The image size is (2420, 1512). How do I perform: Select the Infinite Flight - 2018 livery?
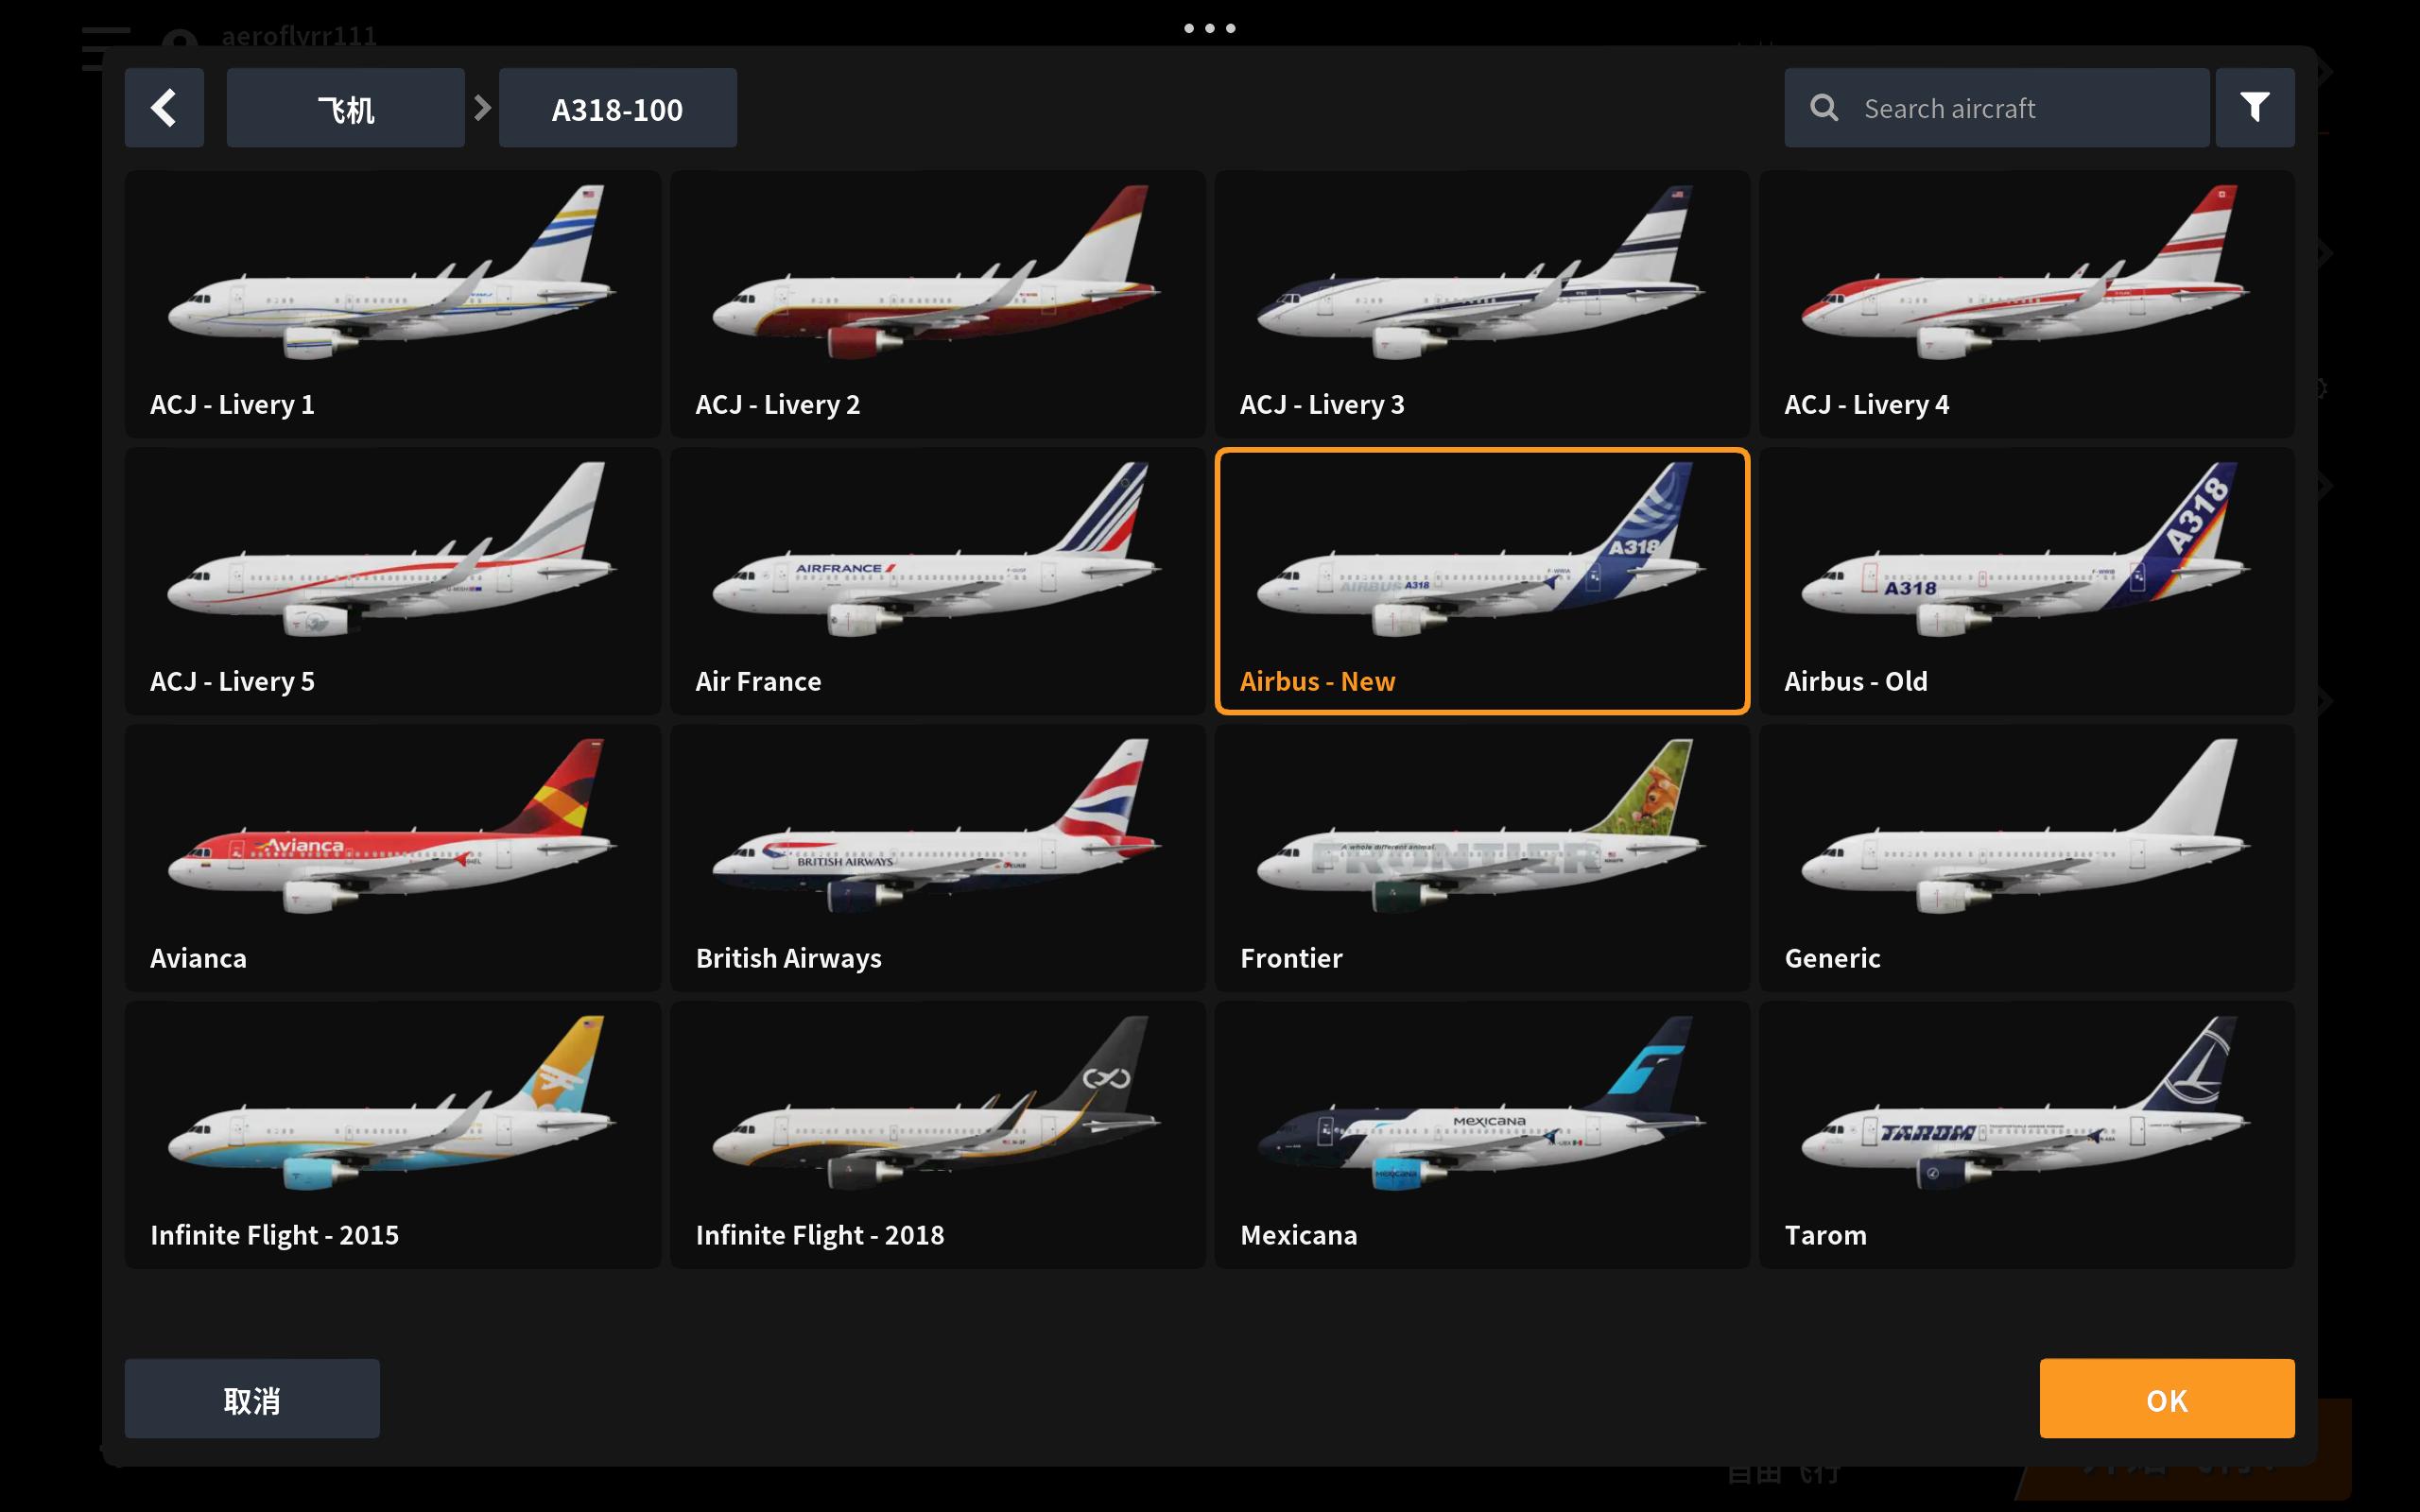pyautogui.click(x=937, y=1135)
